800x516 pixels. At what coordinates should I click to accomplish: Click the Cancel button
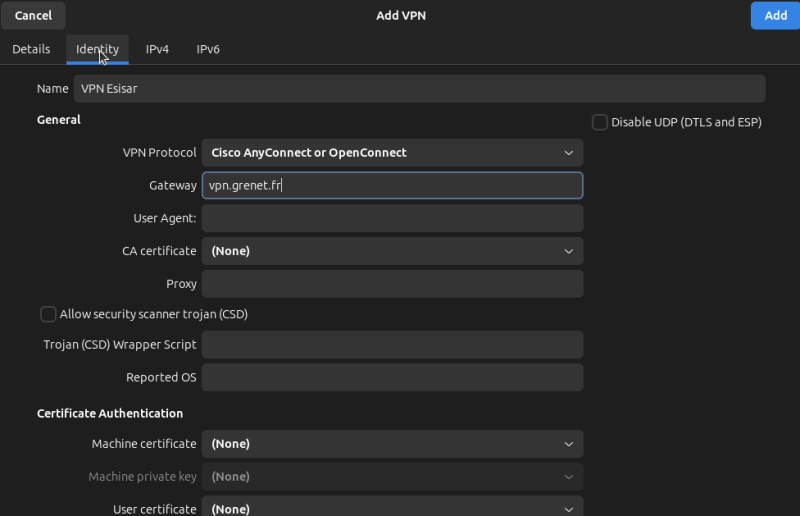pyautogui.click(x=33, y=15)
